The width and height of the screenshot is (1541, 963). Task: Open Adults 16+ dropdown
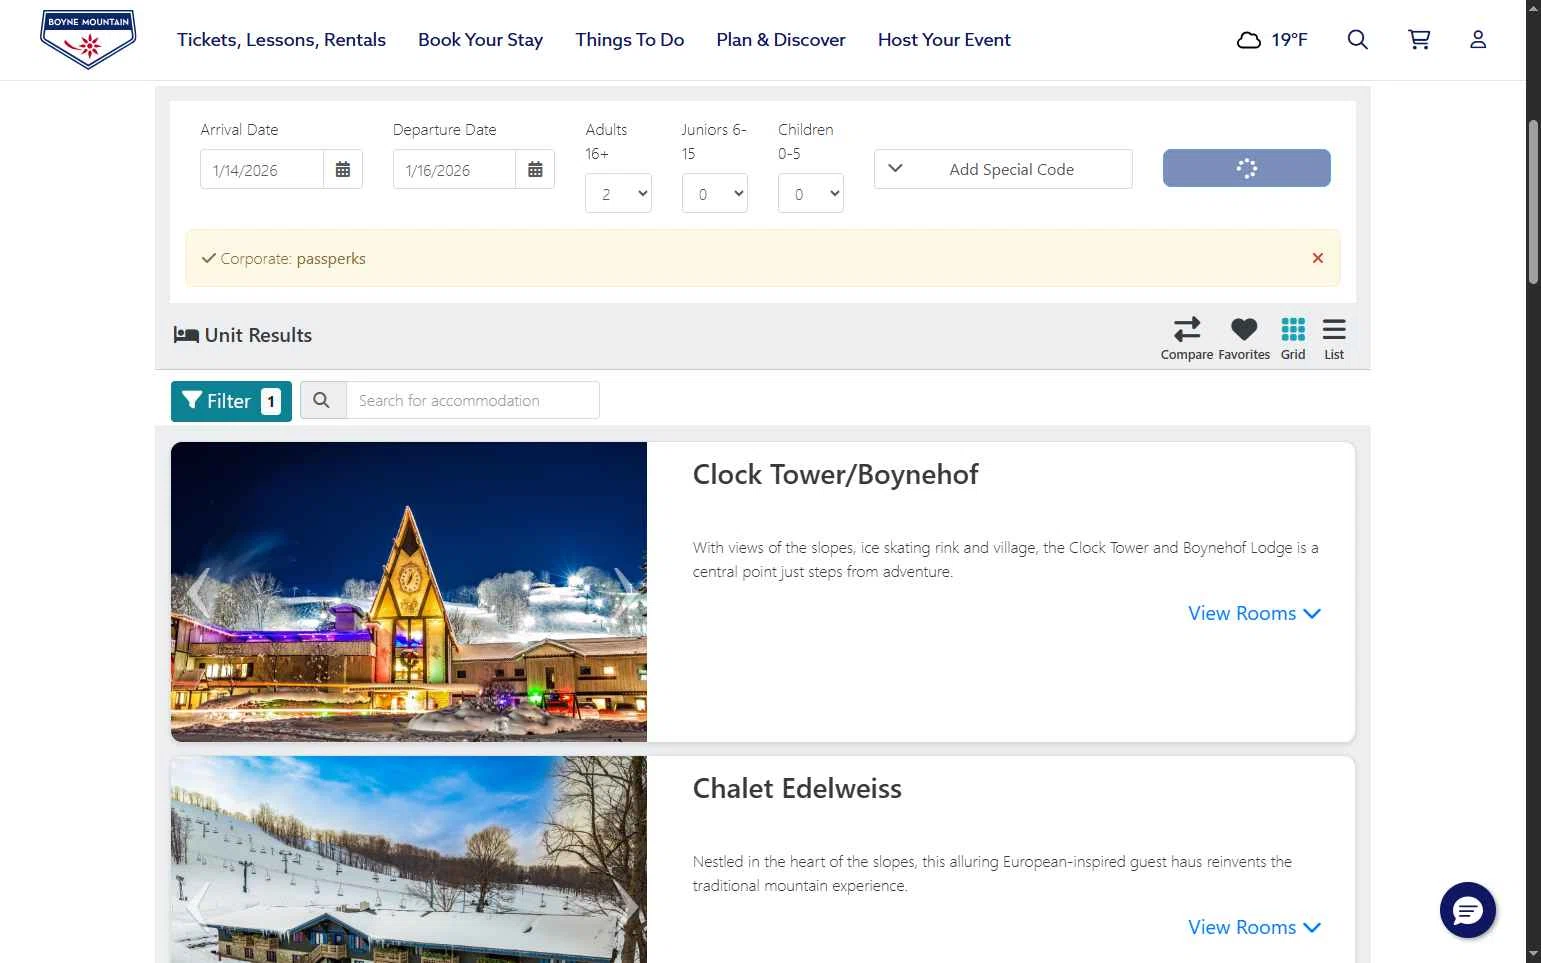coord(618,194)
